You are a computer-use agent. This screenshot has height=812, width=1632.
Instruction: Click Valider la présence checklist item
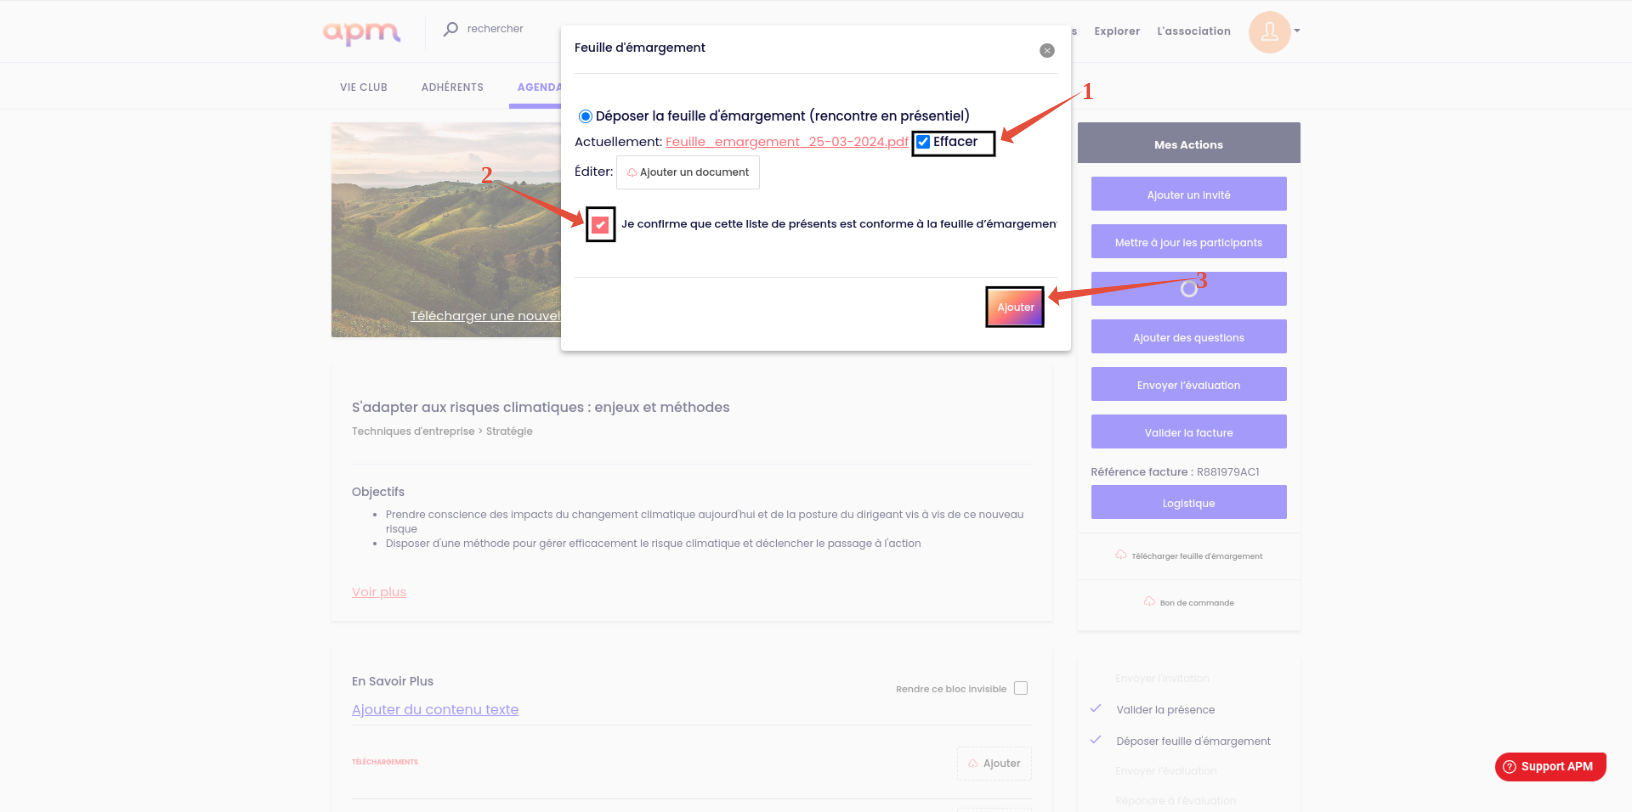[x=1165, y=710]
